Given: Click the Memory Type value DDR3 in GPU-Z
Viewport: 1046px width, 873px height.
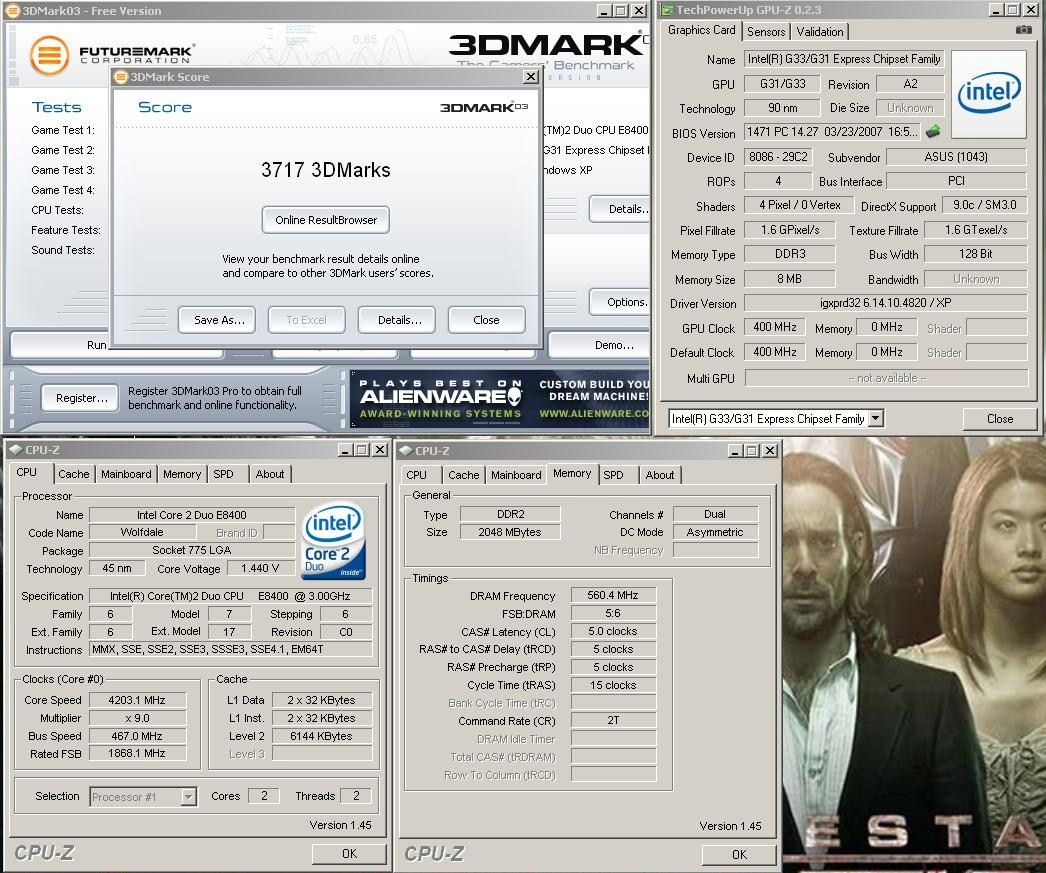Looking at the screenshot, I should 790,254.
